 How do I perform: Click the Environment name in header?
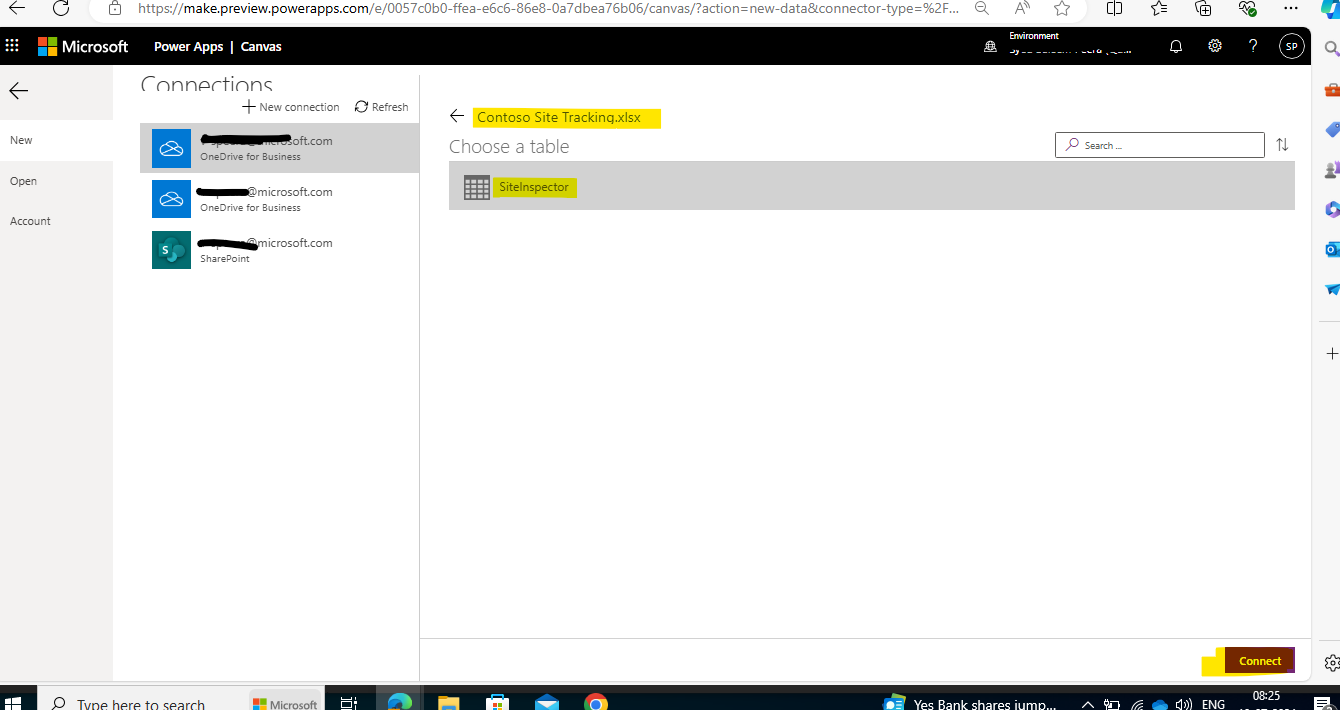(x=1070, y=50)
